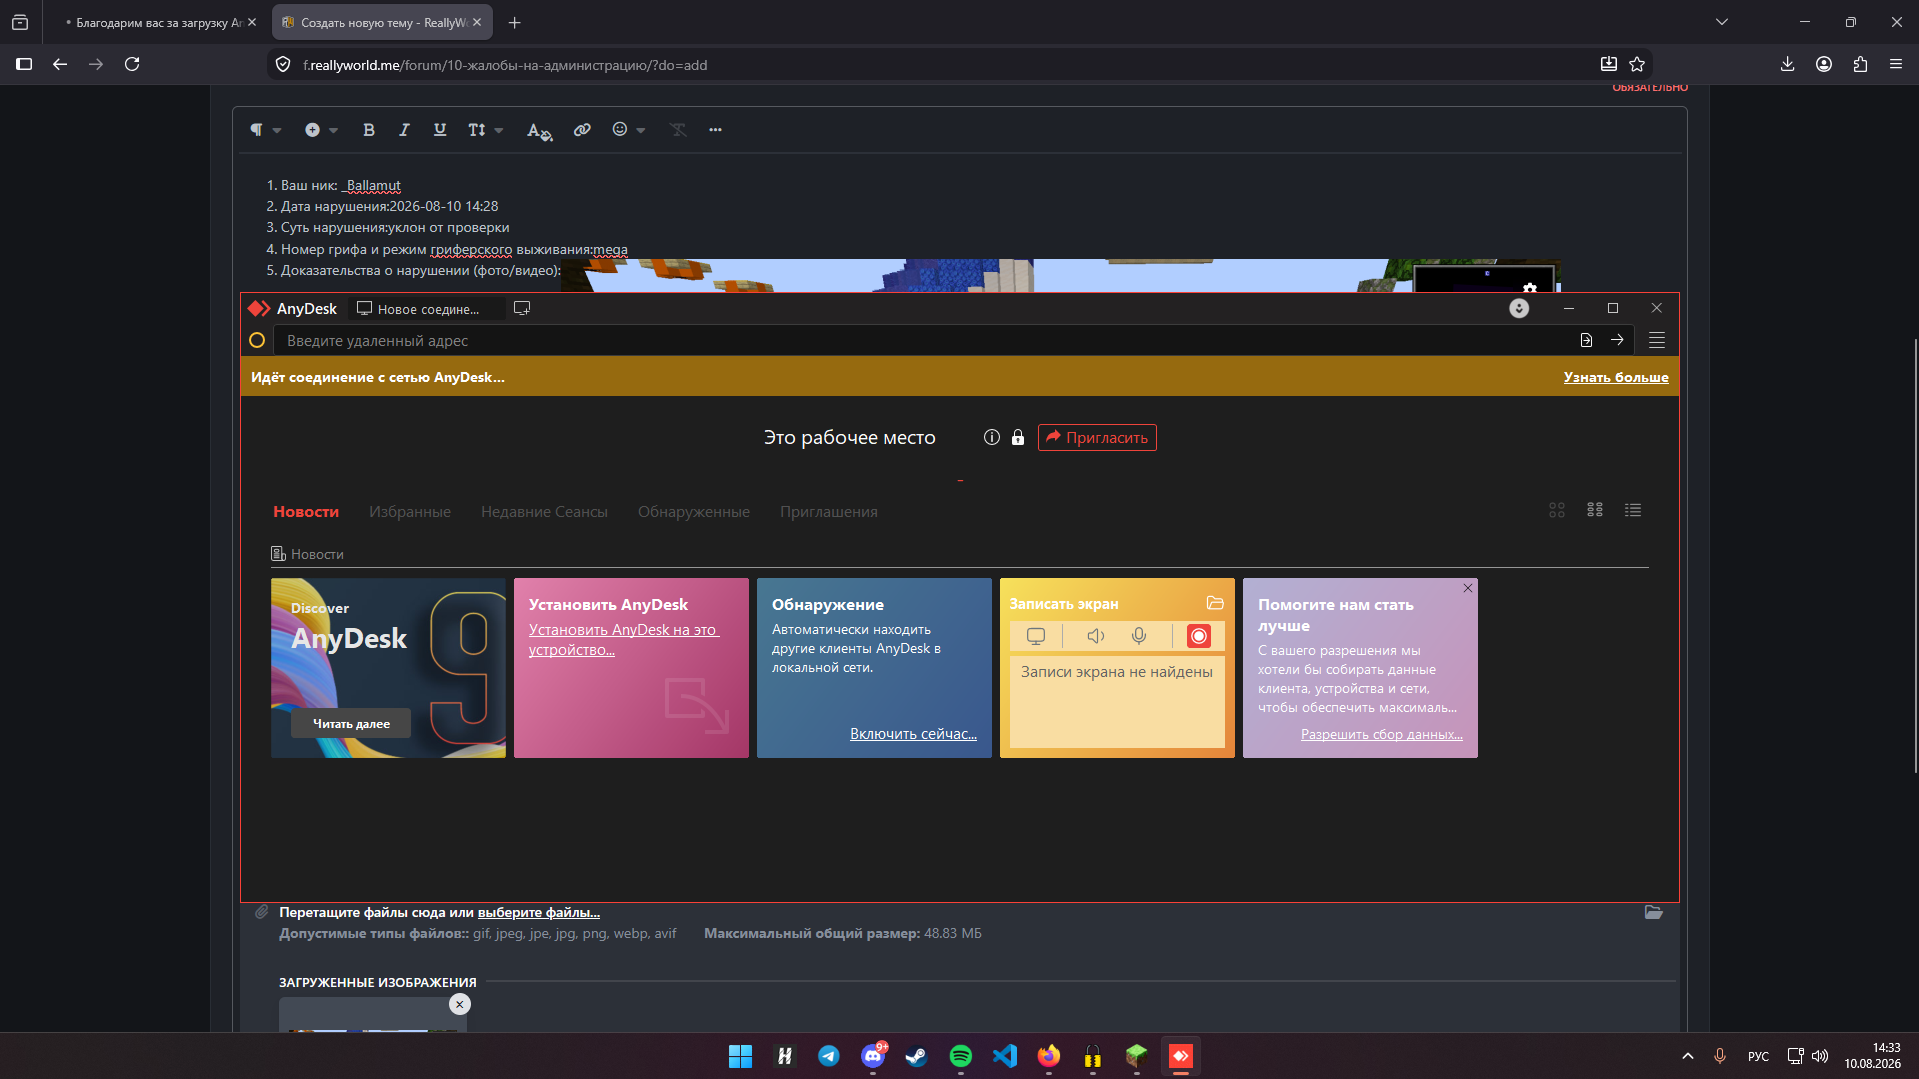Open AnyDesk file transfer icon by address

[1586, 340]
